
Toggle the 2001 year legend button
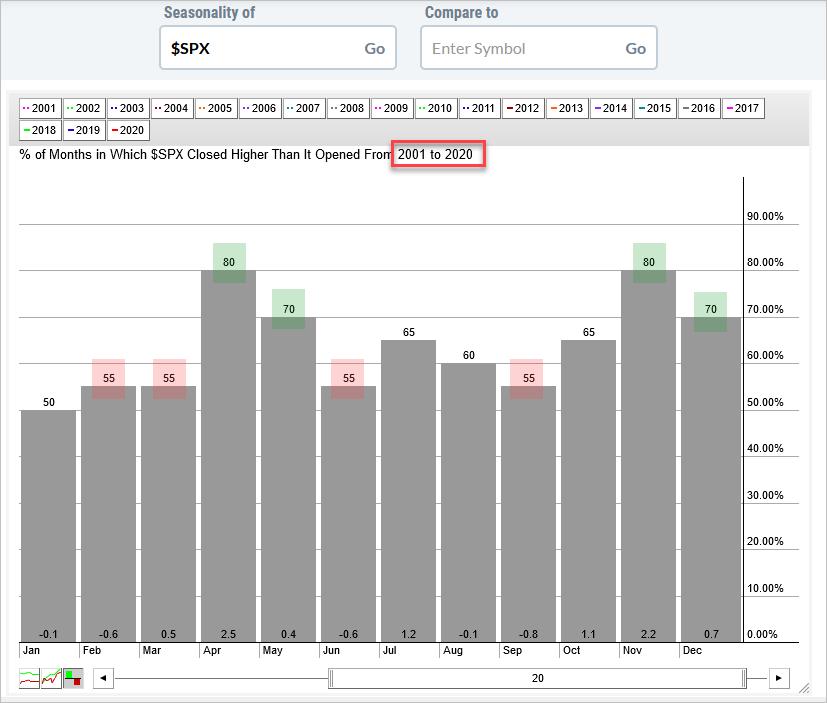pyautogui.click(x=40, y=108)
